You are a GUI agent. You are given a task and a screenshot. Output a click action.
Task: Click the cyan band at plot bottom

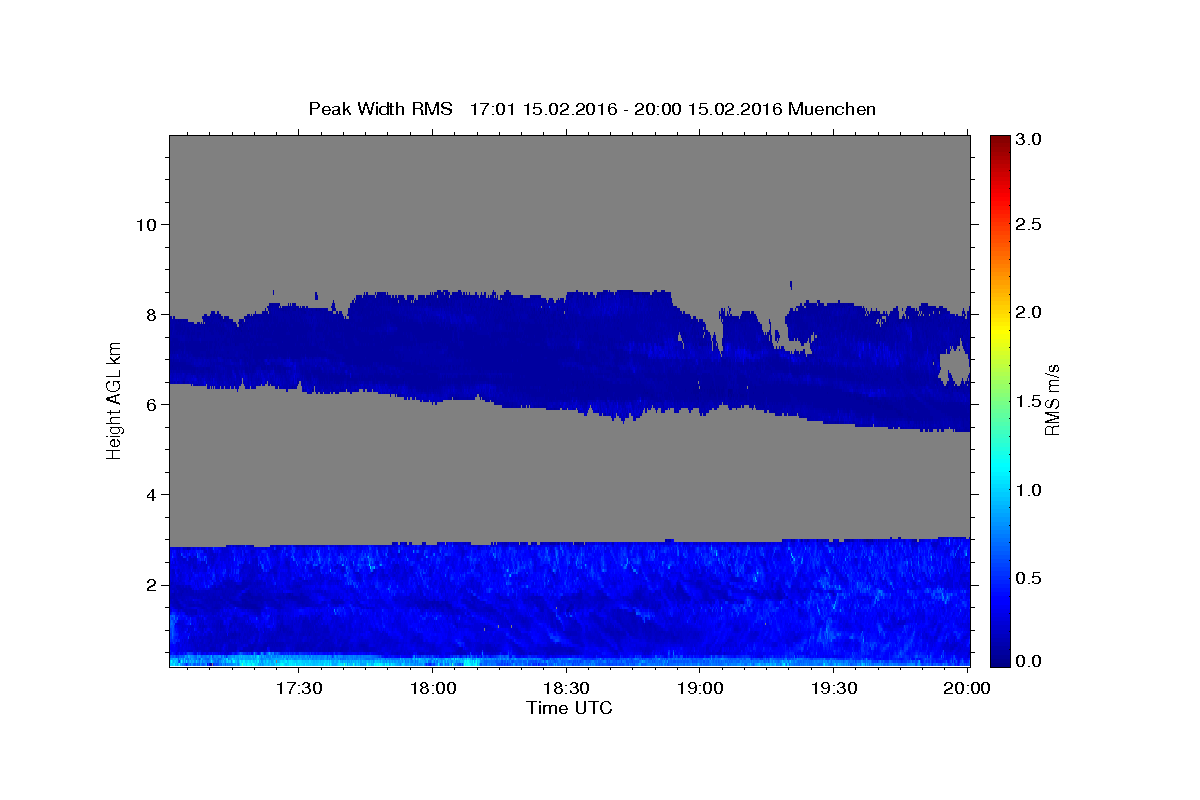click(569, 660)
